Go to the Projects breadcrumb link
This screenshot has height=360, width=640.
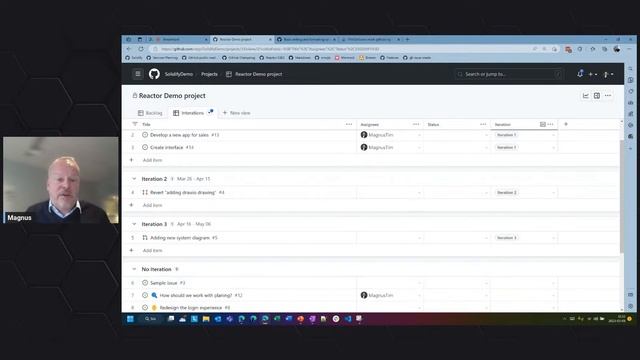[x=209, y=74]
